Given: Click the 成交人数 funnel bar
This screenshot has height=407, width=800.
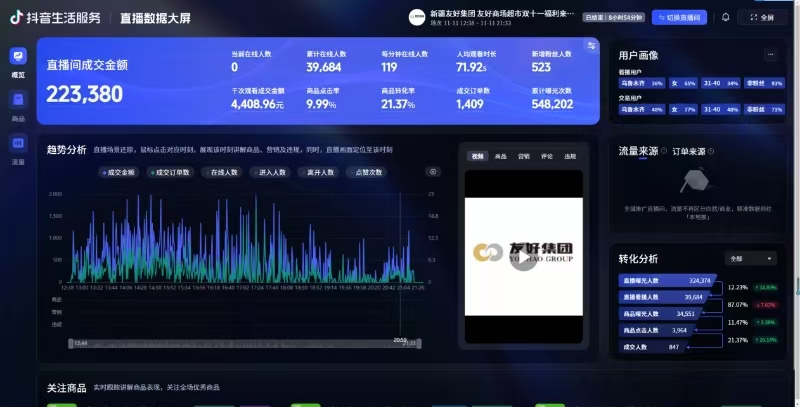Looking at the screenshot, I should [x=652, y=347].
